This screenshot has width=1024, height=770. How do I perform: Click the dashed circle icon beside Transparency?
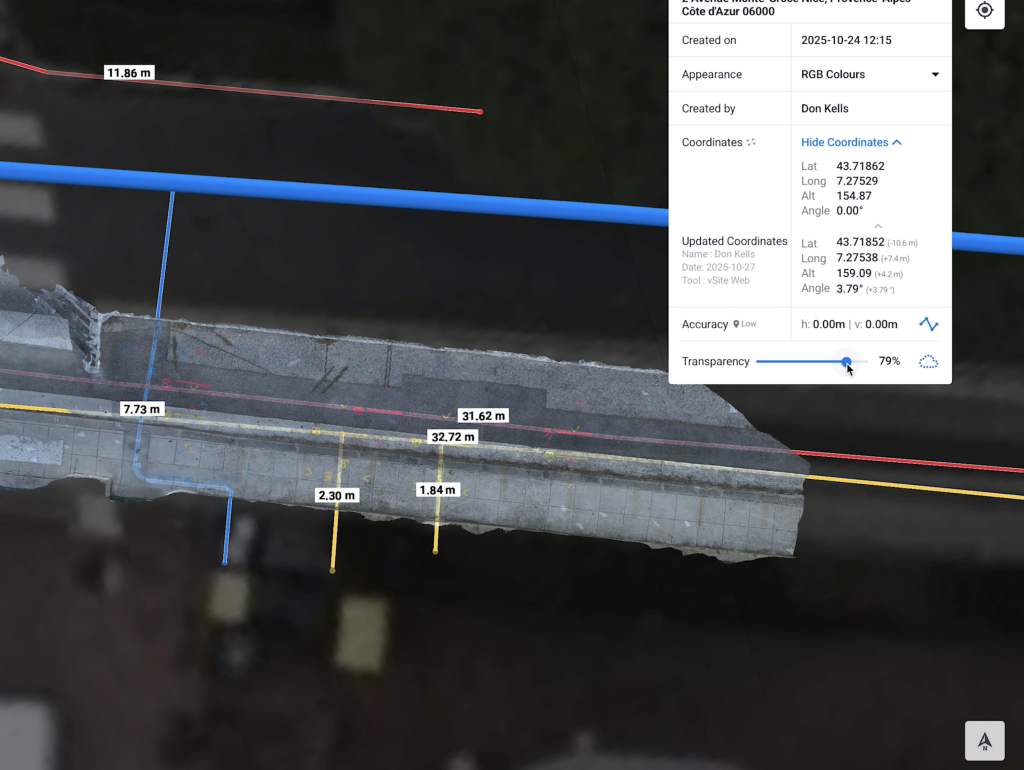coord(928,361)
